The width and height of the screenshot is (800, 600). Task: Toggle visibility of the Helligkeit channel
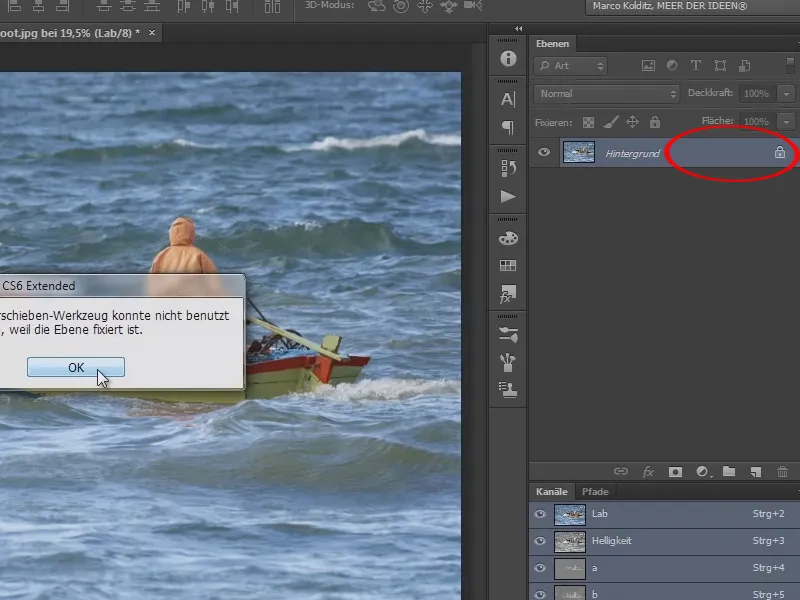pos(540,541)
